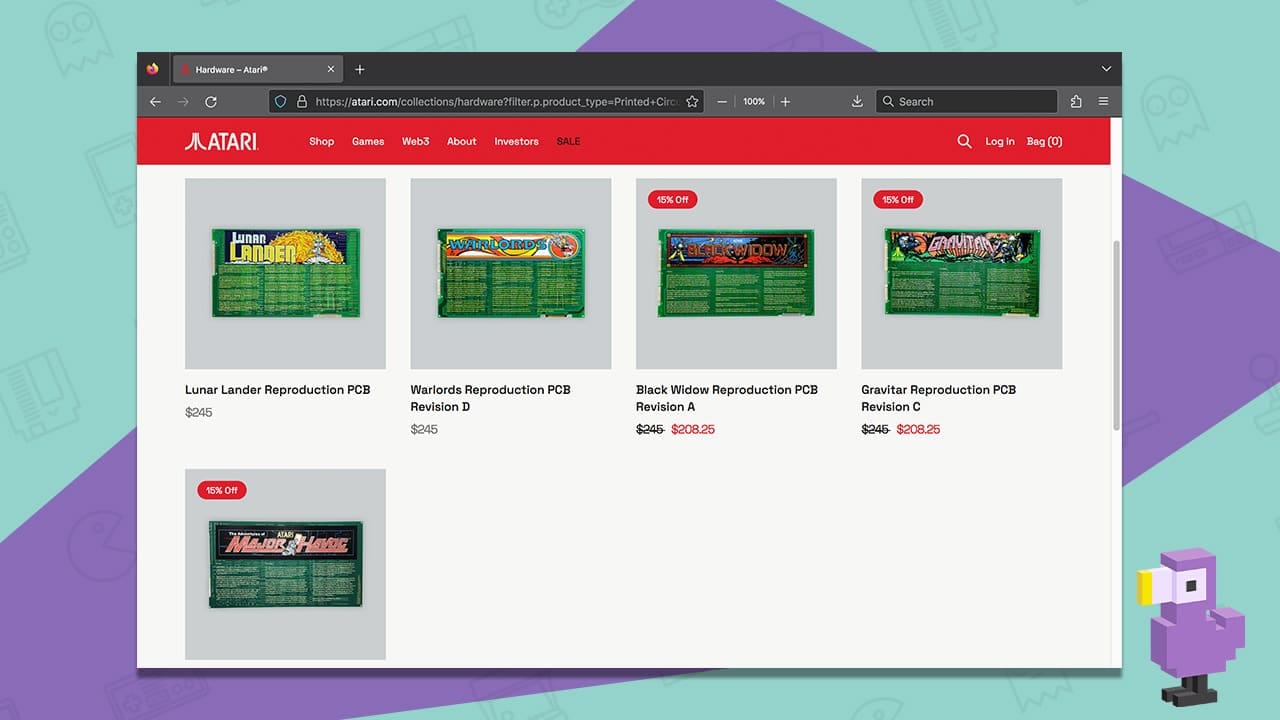Open Warlords PCB product image
Viewport: 1280px width, 720px height.
click(x=511, y=273)
